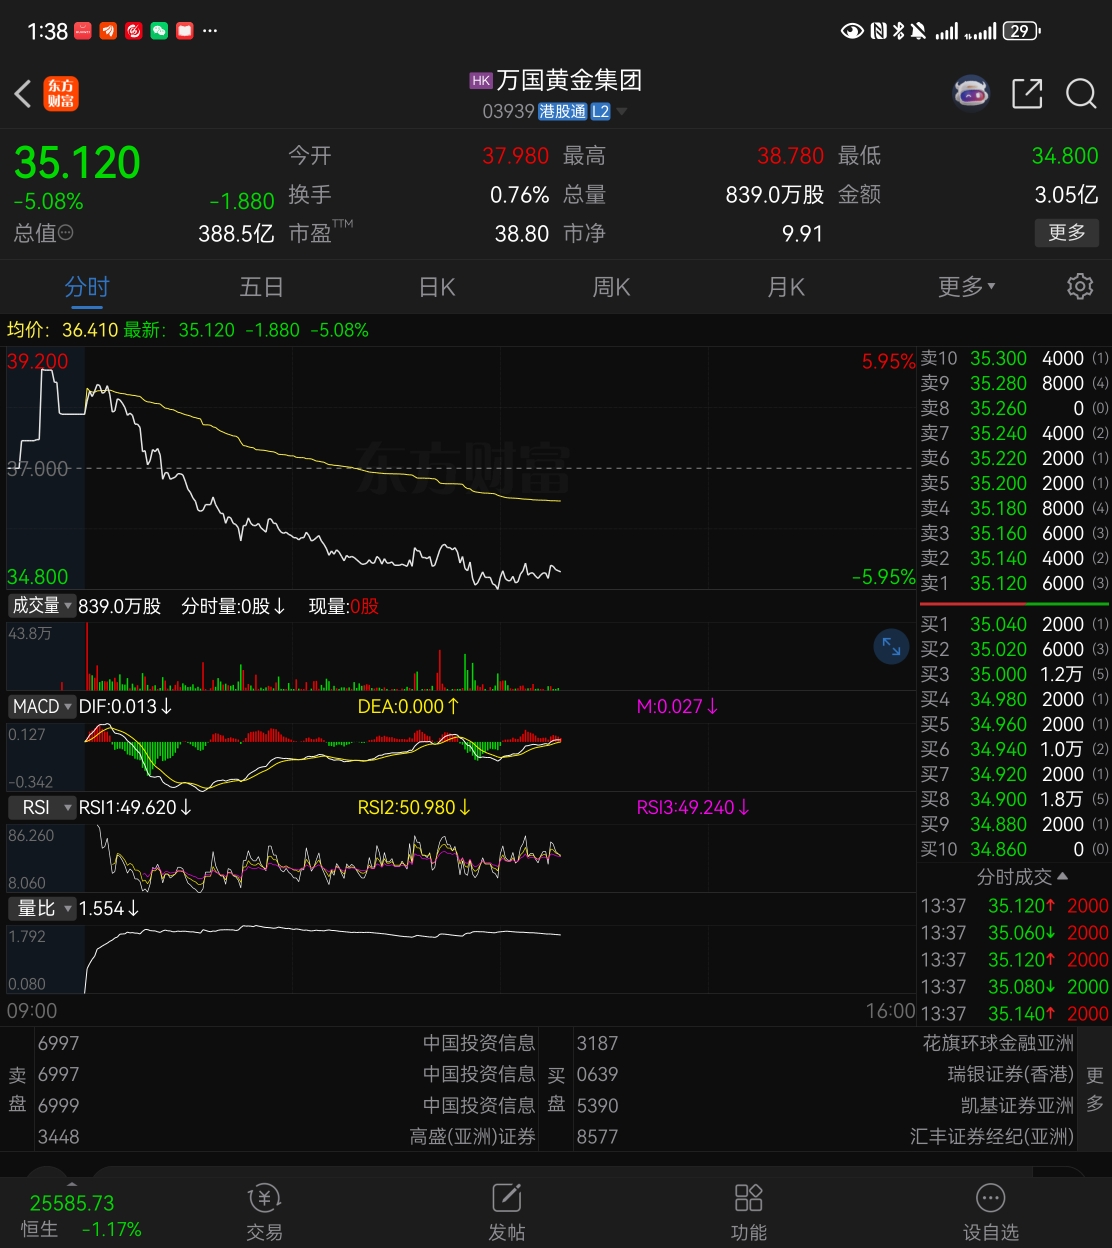Tap broker 瑞银证券(香港) entry

[1011, 1074]
